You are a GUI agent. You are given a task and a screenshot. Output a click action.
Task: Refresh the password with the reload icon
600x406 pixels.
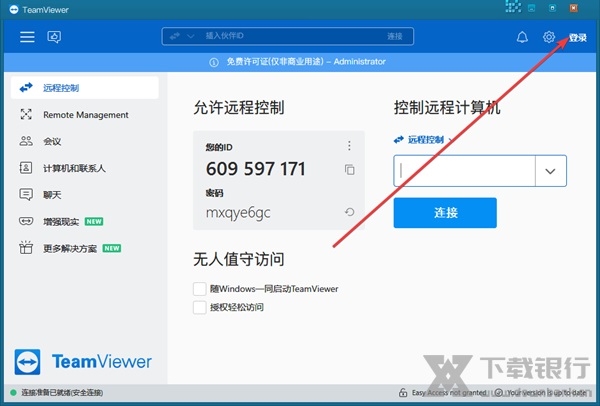coord(349,212)
